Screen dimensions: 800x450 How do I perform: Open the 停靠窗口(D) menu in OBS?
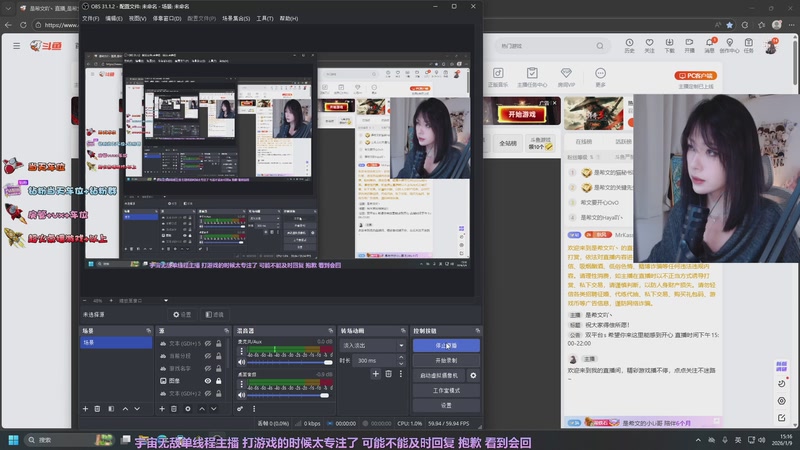[x=167, y=18]
